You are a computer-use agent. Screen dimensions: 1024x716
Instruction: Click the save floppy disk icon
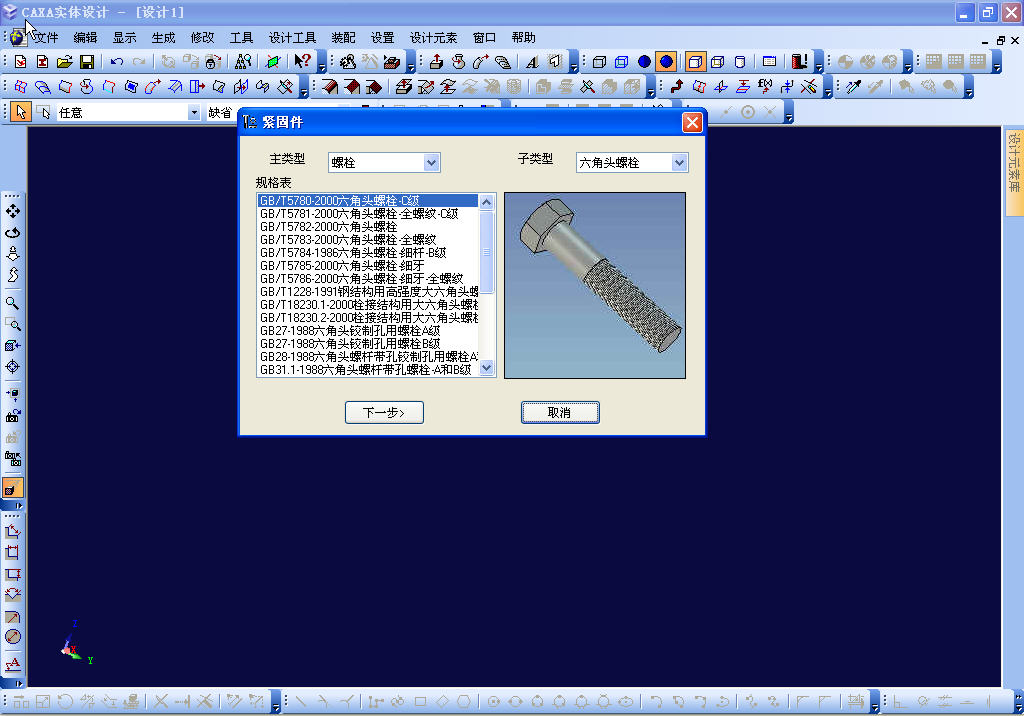pos(86,61)
